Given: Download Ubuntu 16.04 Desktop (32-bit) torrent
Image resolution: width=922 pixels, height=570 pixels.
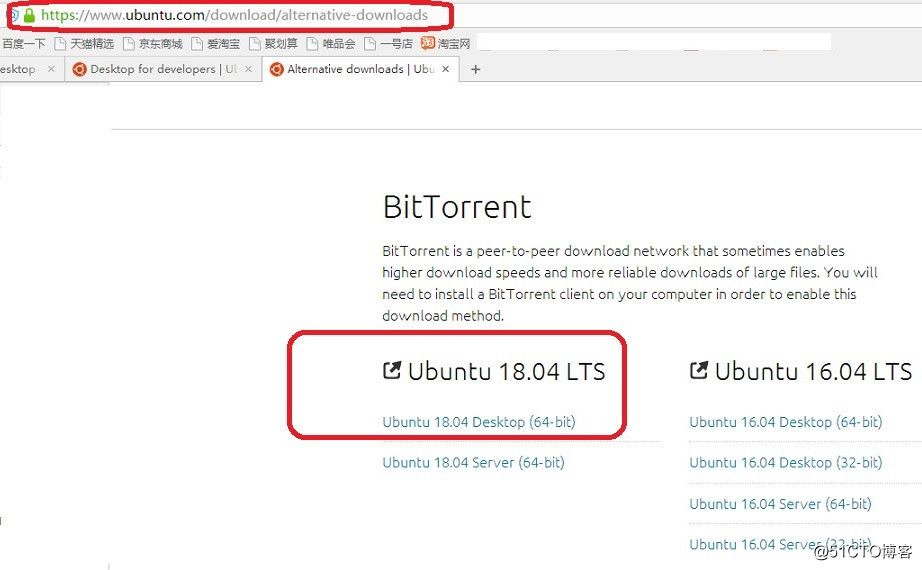Looking at the screenshot, I should tap(786, 462).
